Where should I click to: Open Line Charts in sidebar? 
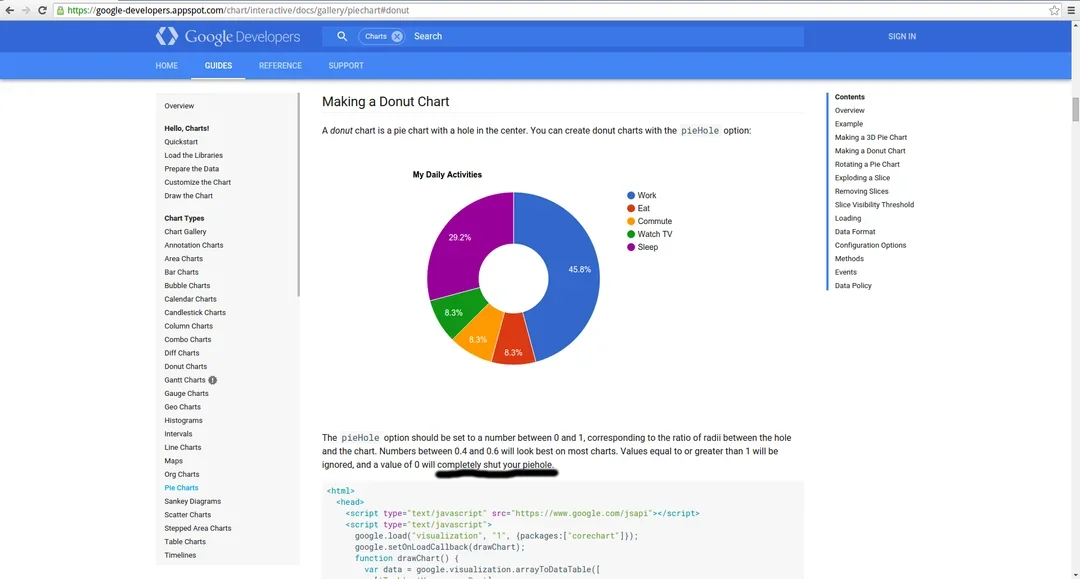(183, 448)
